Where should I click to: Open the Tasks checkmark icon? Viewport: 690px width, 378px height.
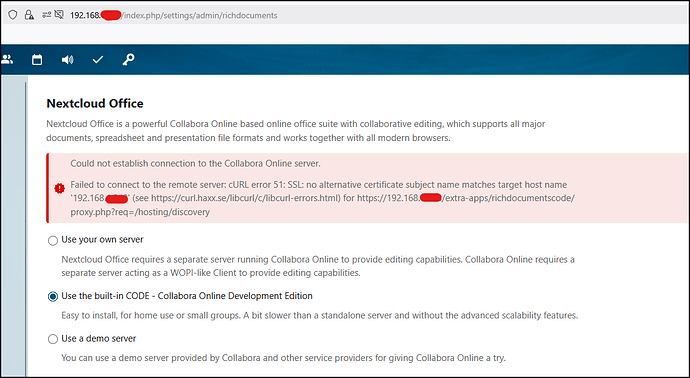coord(98,59)
